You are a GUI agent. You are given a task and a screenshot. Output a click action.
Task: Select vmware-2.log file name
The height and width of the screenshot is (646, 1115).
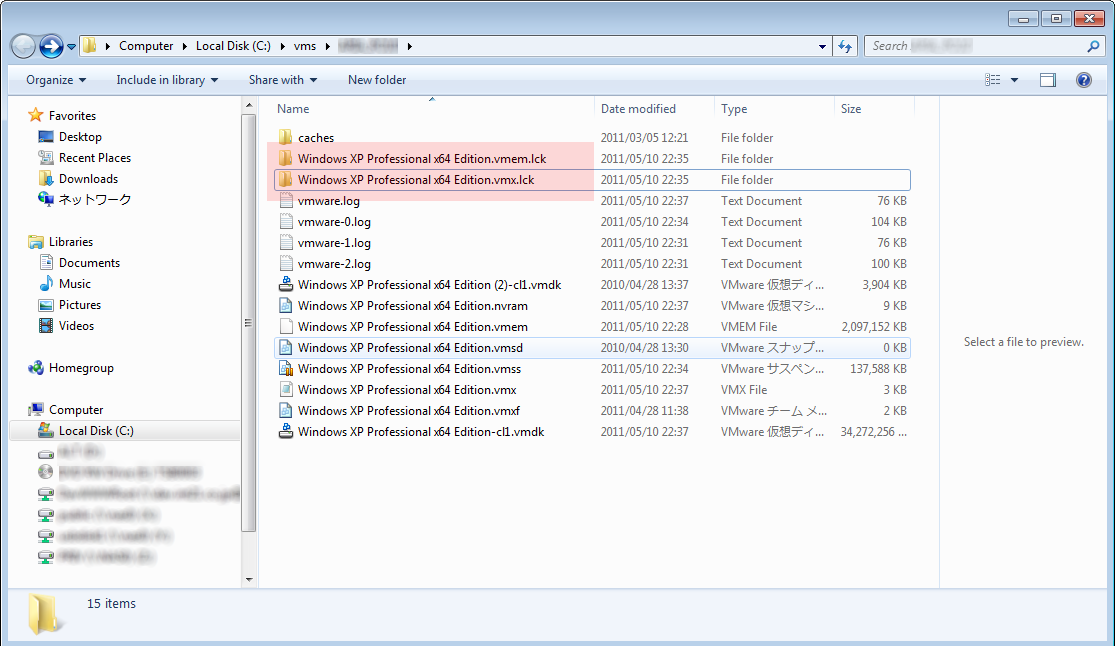334,264
